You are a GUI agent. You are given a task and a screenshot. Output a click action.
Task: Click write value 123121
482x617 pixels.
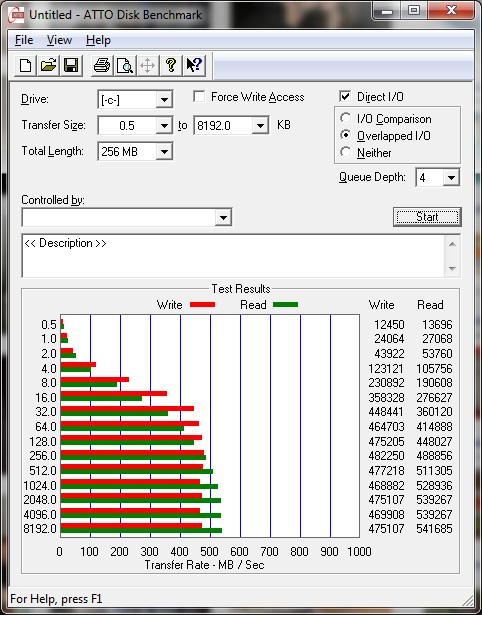click(386, 369)
